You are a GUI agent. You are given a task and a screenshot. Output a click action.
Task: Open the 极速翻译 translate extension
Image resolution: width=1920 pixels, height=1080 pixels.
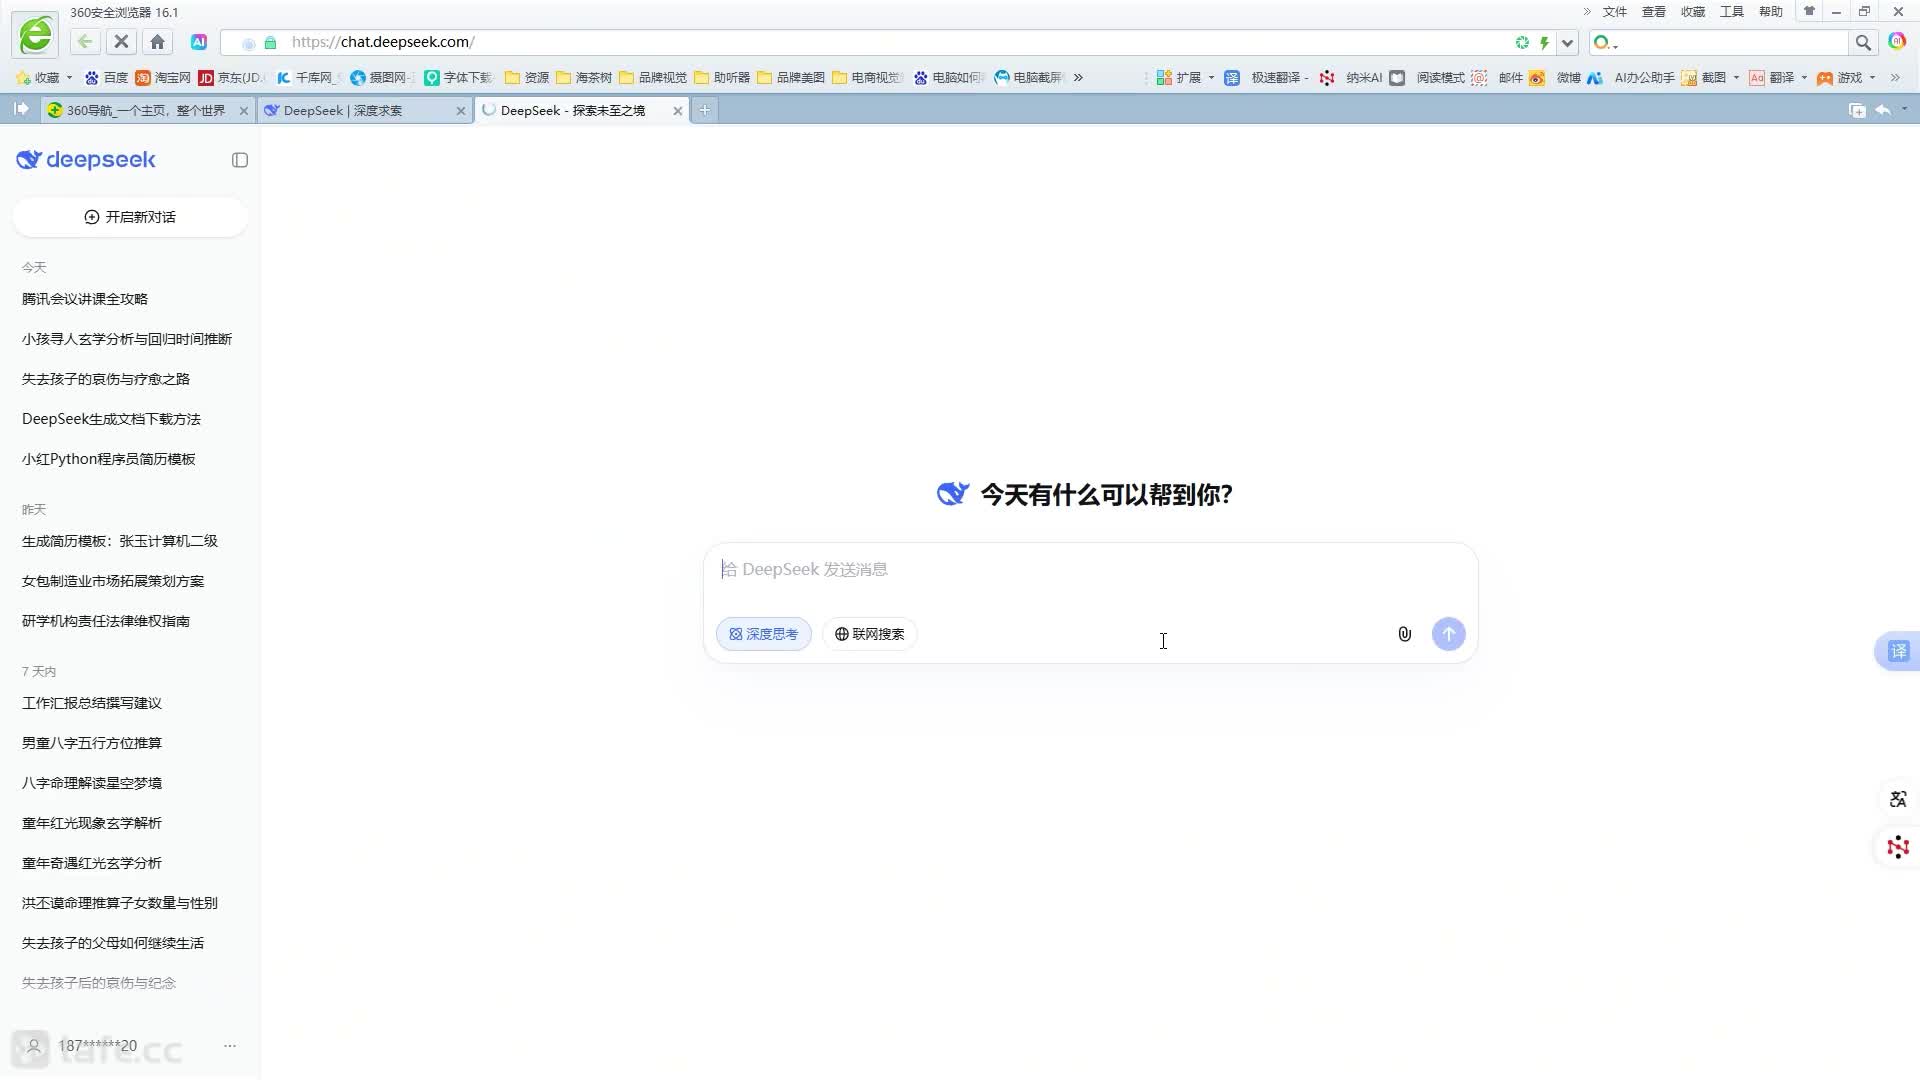(1264, 77)
